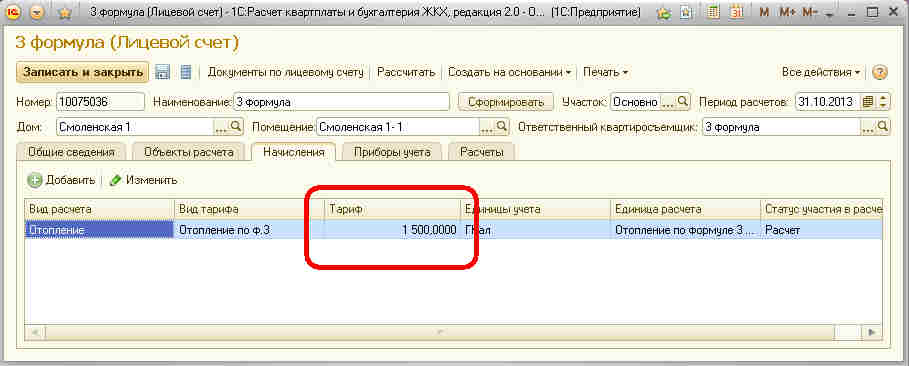Image resolution: width=909 pixels, height=366 pixels.
Task: Click into the Дом field Смоленская 1
Action: point(135,126)
